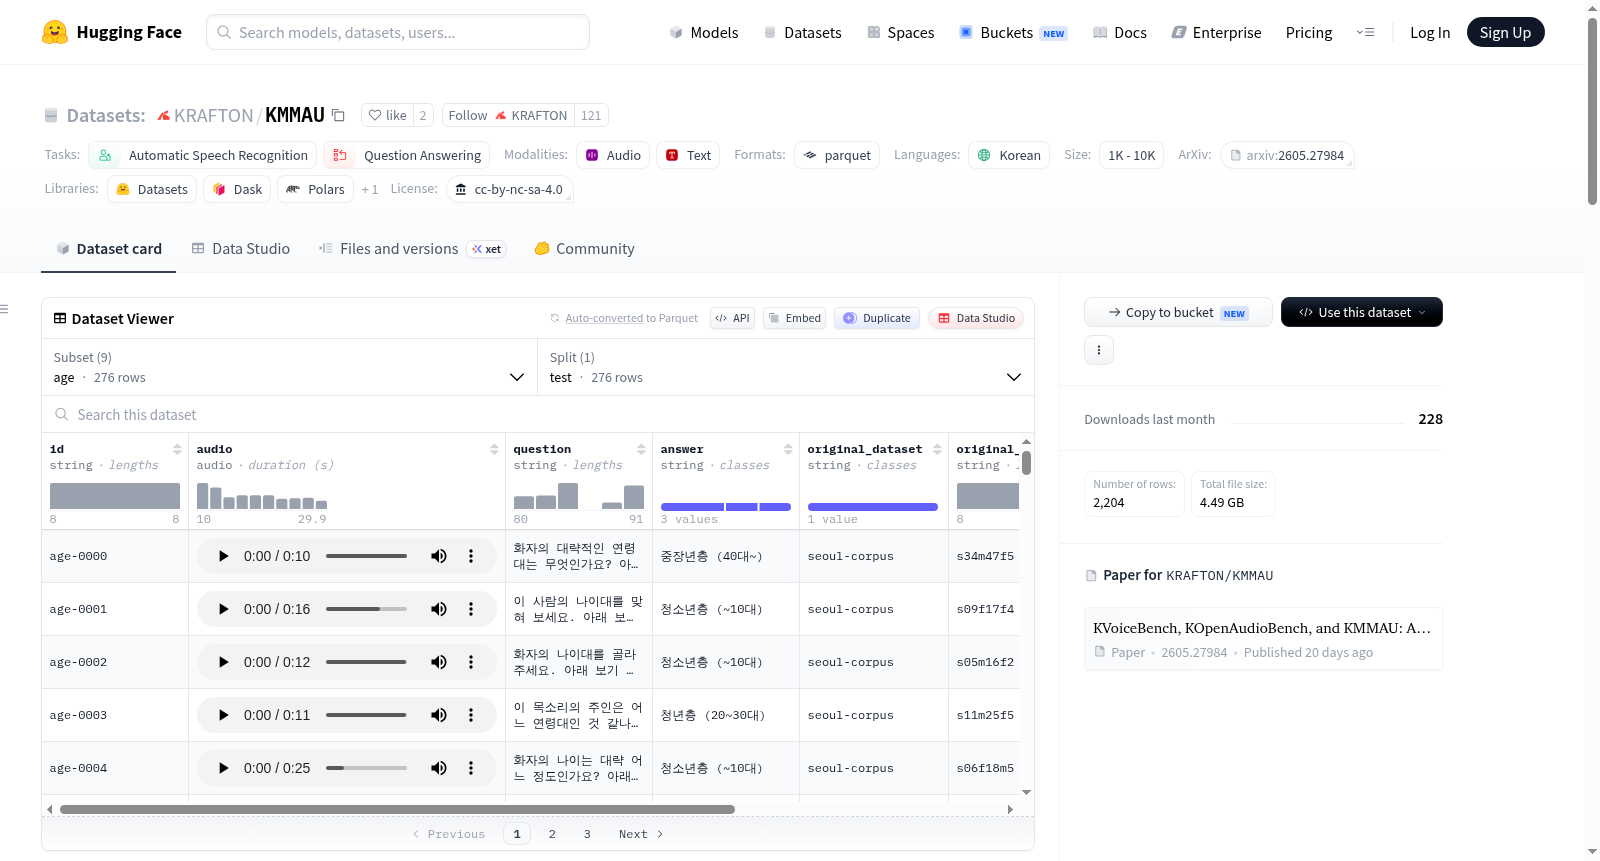The height and width of the screenshot is (861, 1600).
Task: Open the navigation more-options menu
Action: click(x=1365, y=32)
